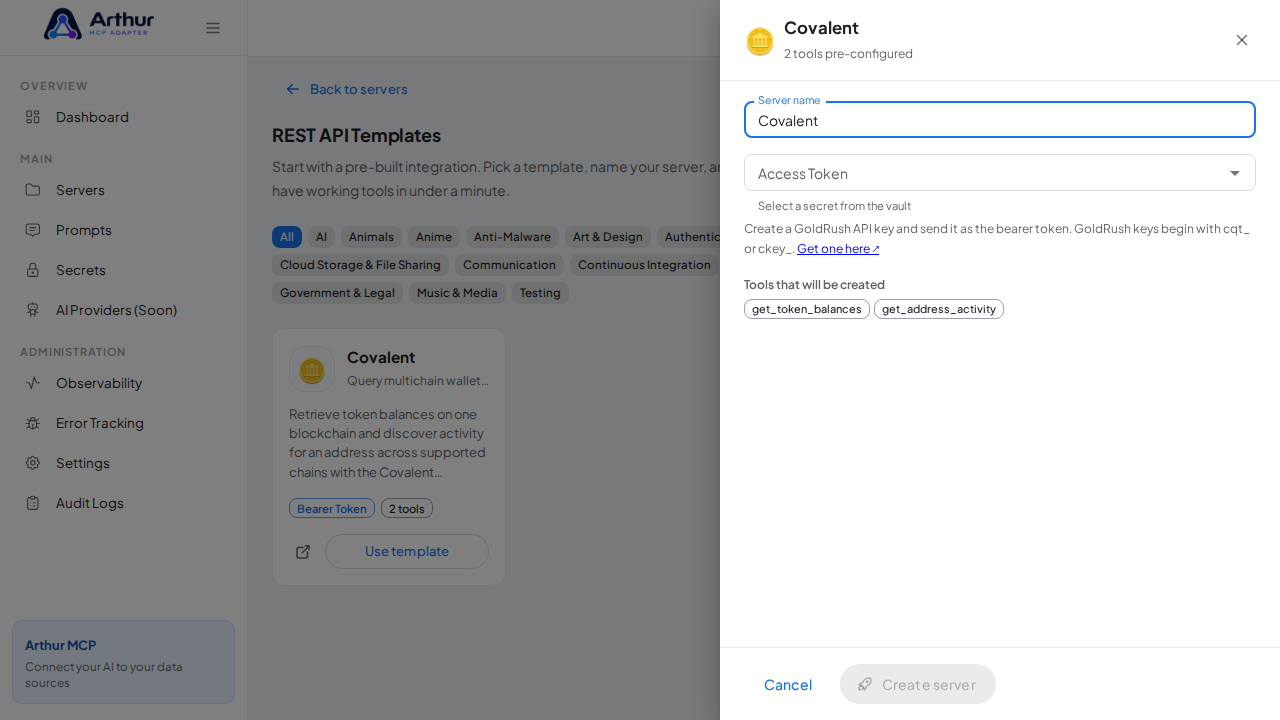Toggle the sidebar hamburger menu icon
Viewport: 1280px width, 720px height.
[213, 28]
